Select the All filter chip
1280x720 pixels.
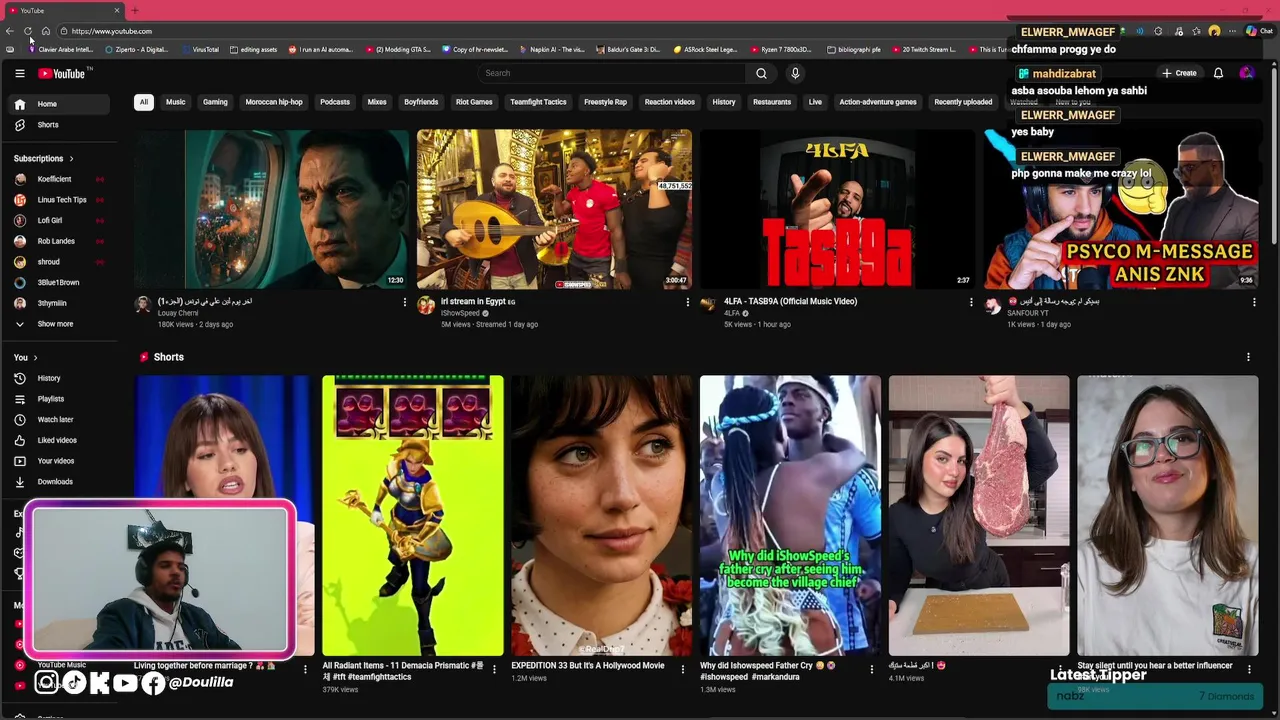click(144, 102)
